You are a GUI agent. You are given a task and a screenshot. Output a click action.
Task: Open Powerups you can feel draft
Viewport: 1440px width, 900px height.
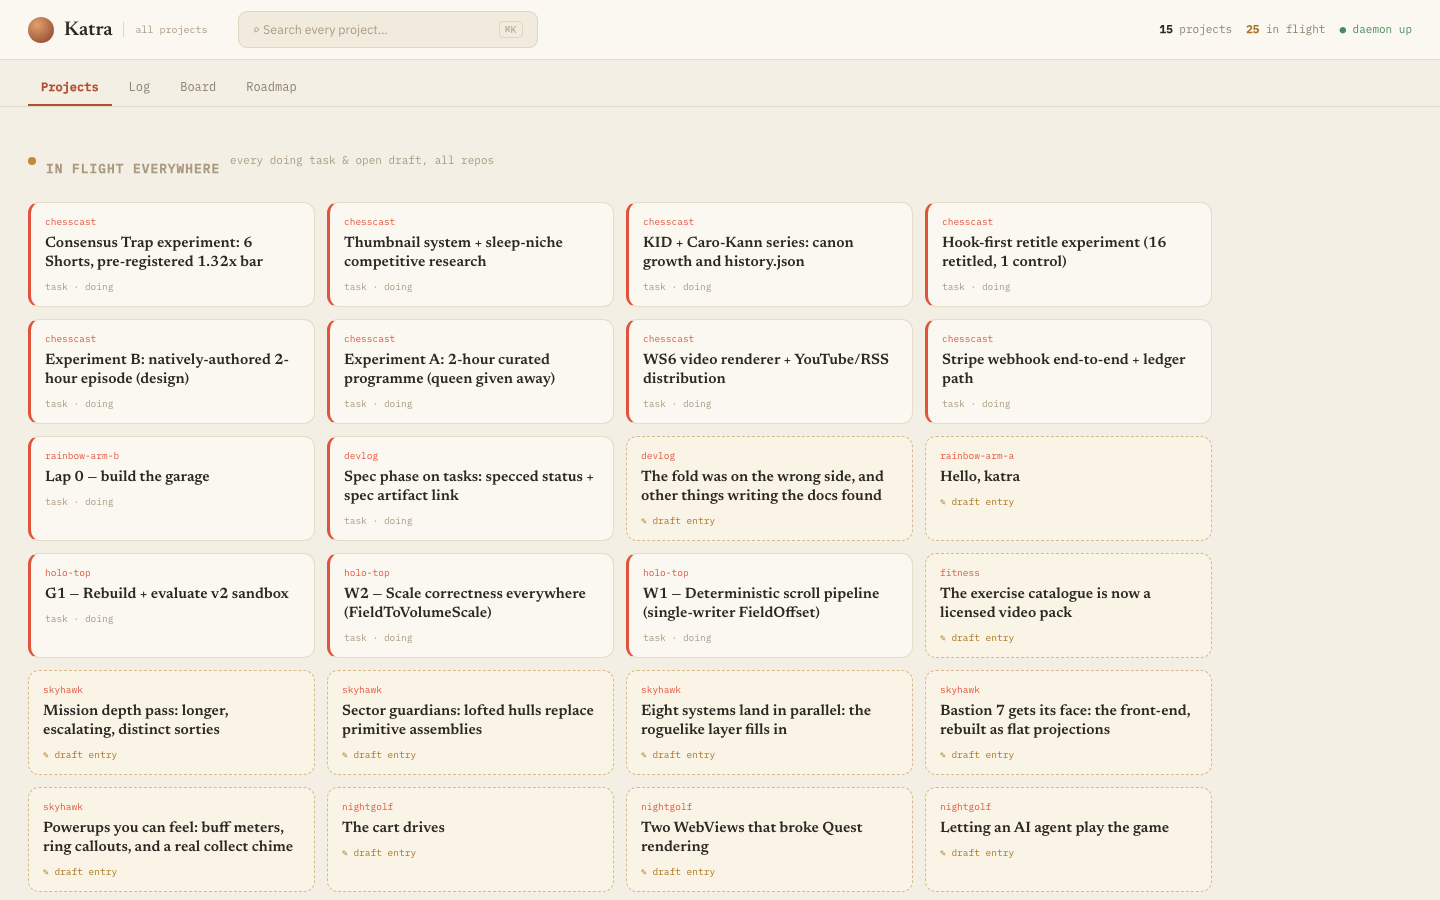171,839
